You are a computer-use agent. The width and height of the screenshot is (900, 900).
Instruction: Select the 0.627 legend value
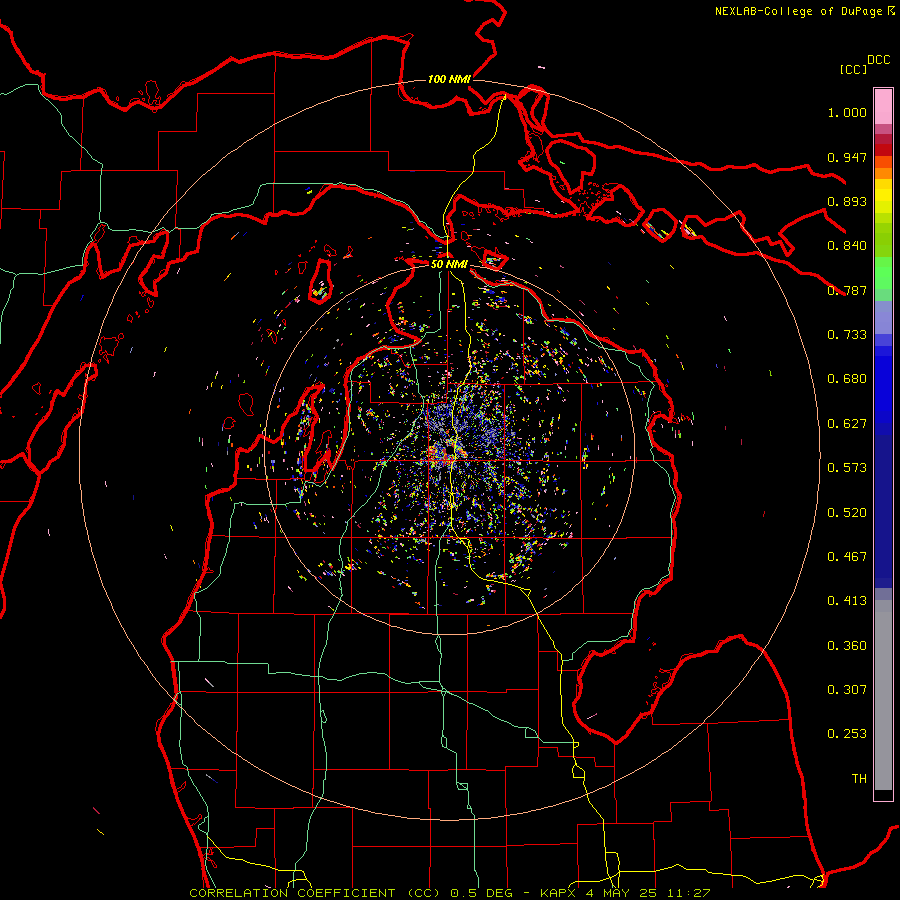(847, 424)
